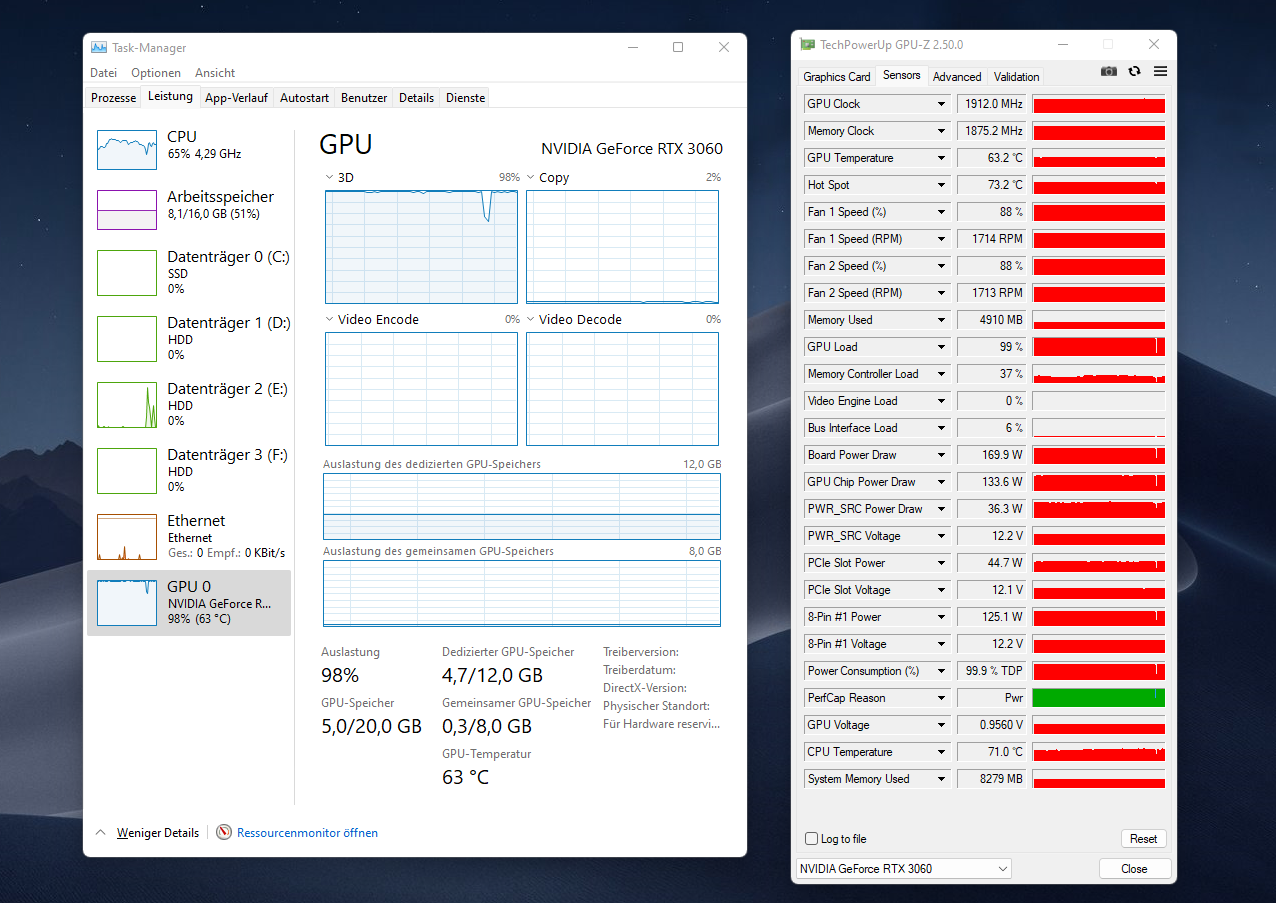Click the 3D utilization graph

421,247
